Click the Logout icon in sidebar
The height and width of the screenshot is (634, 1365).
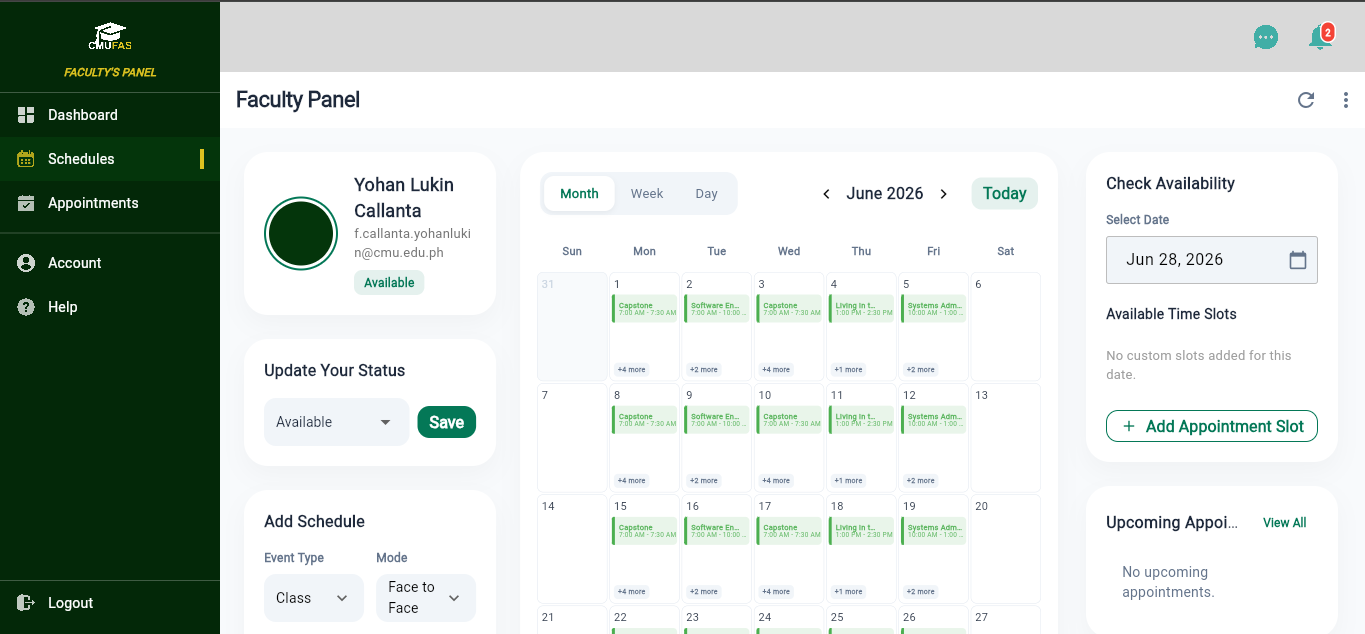pyautogui.click(x=26, y=603)
